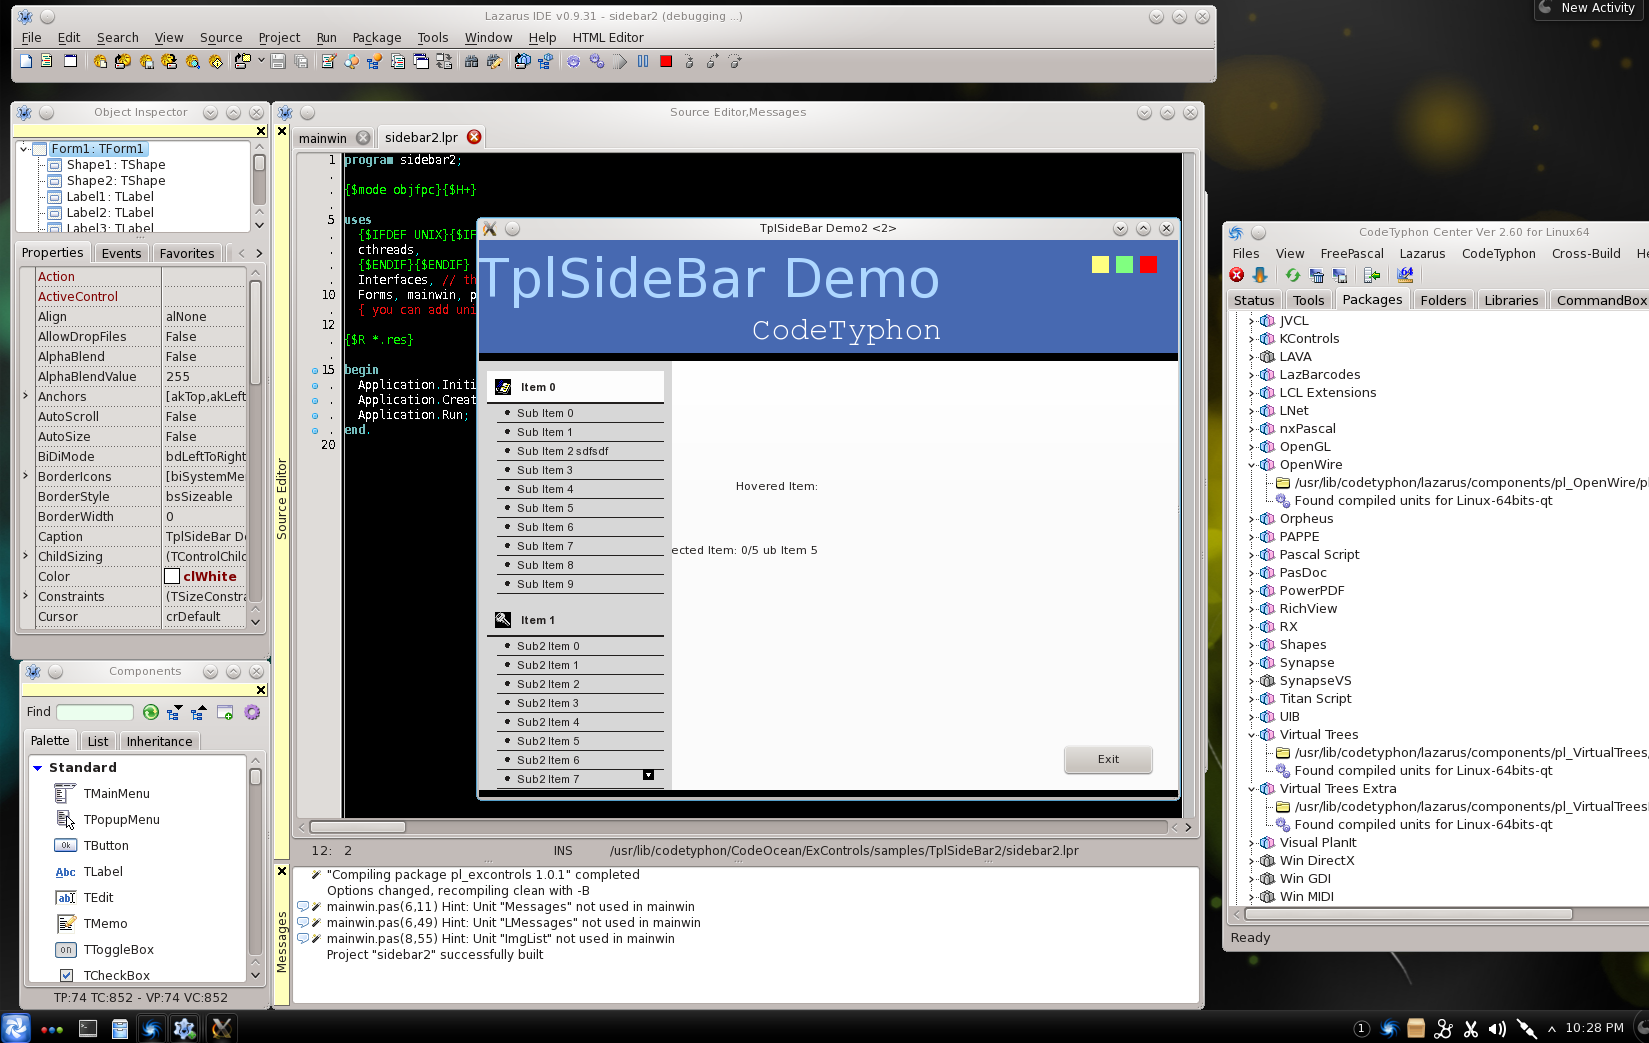Click the Build gear icon in Lazarus toolbar

tap(573, 61)
